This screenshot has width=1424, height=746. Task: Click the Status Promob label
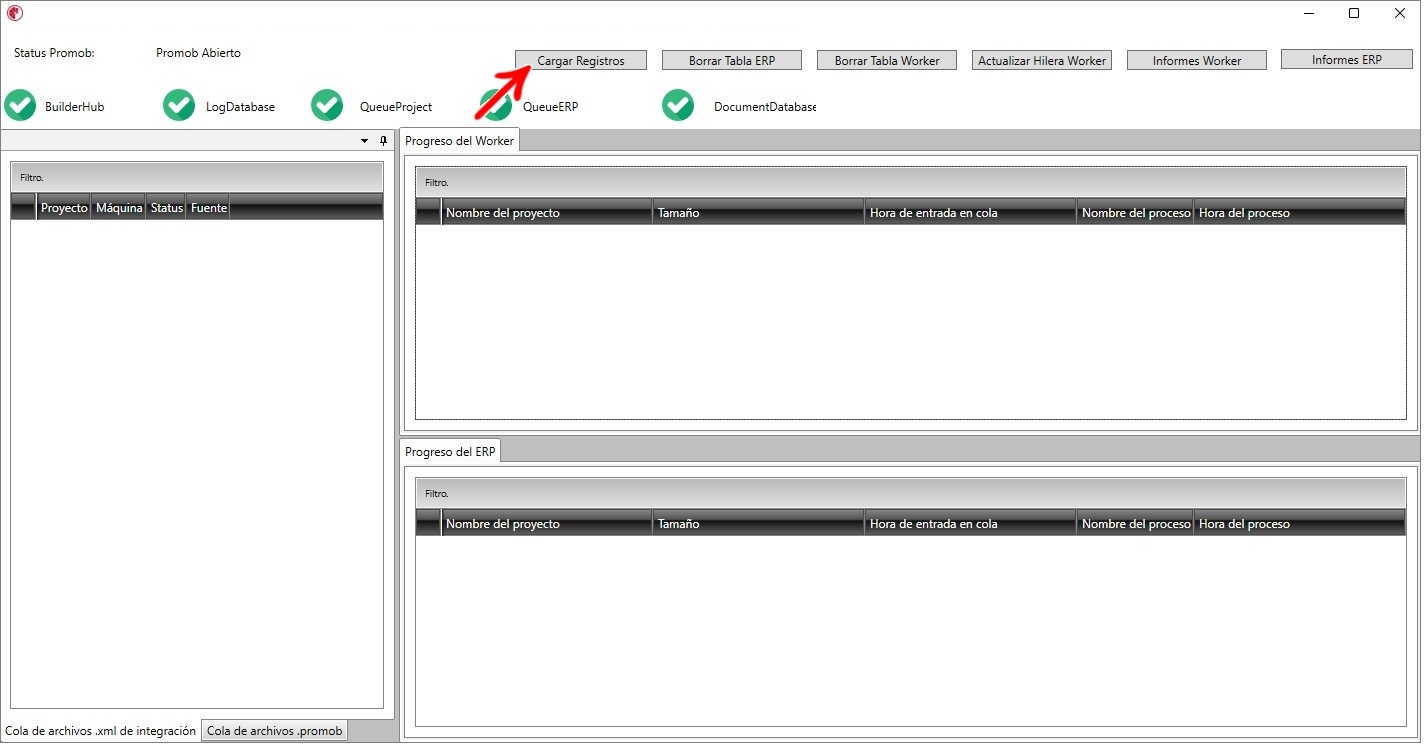click(54, 53)
